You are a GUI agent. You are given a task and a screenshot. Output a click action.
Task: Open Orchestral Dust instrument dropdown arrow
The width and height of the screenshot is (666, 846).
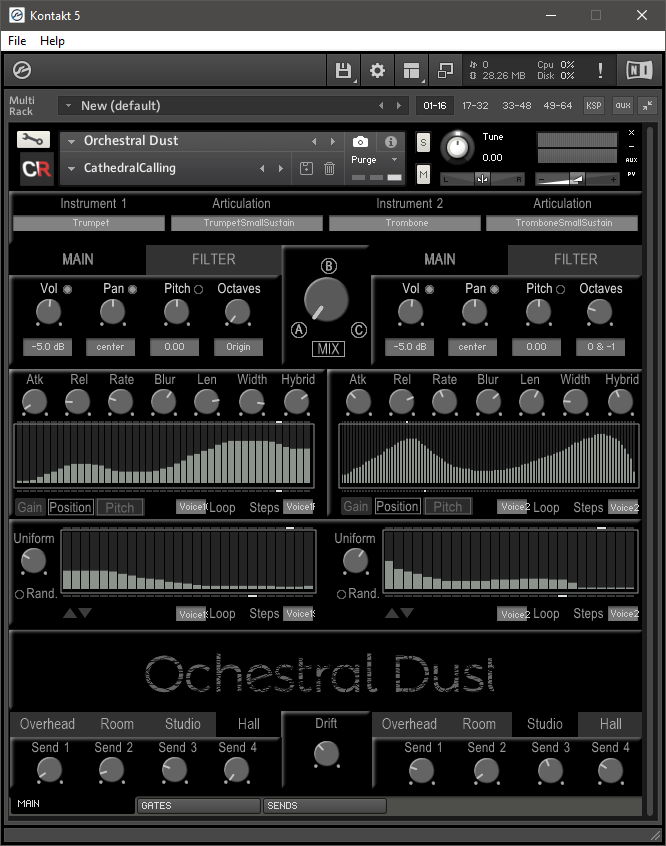pos(71,142)
